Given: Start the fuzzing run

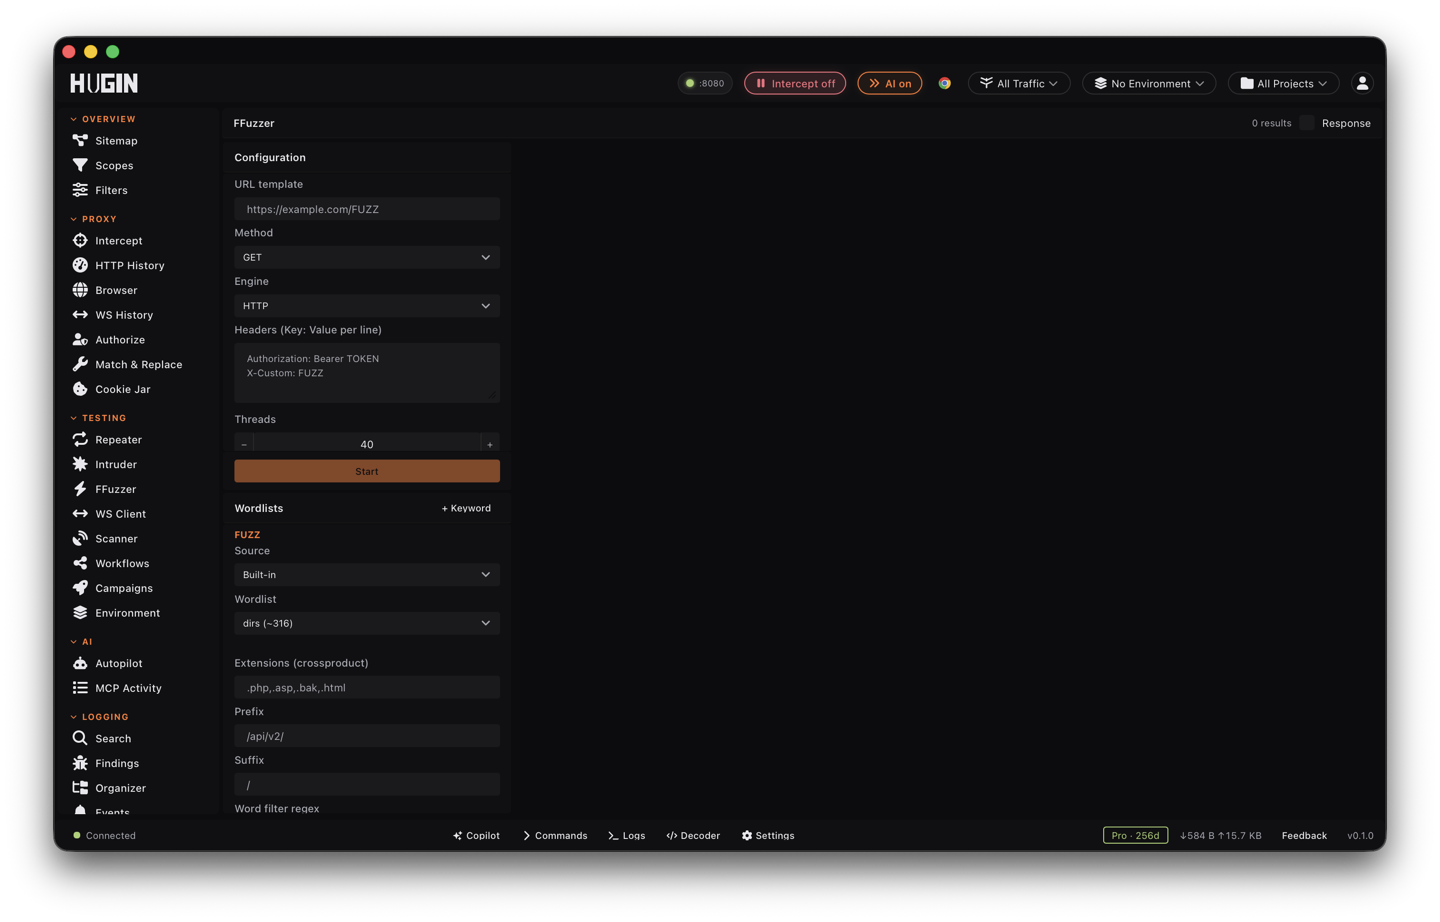Looking at the screenshot, I should [367, 471].
